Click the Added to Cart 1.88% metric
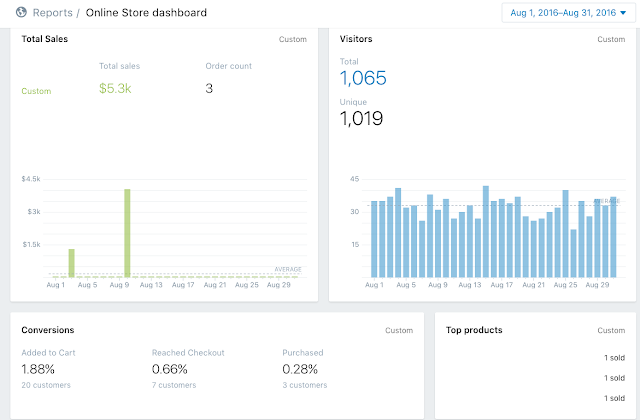 point(38,369)
